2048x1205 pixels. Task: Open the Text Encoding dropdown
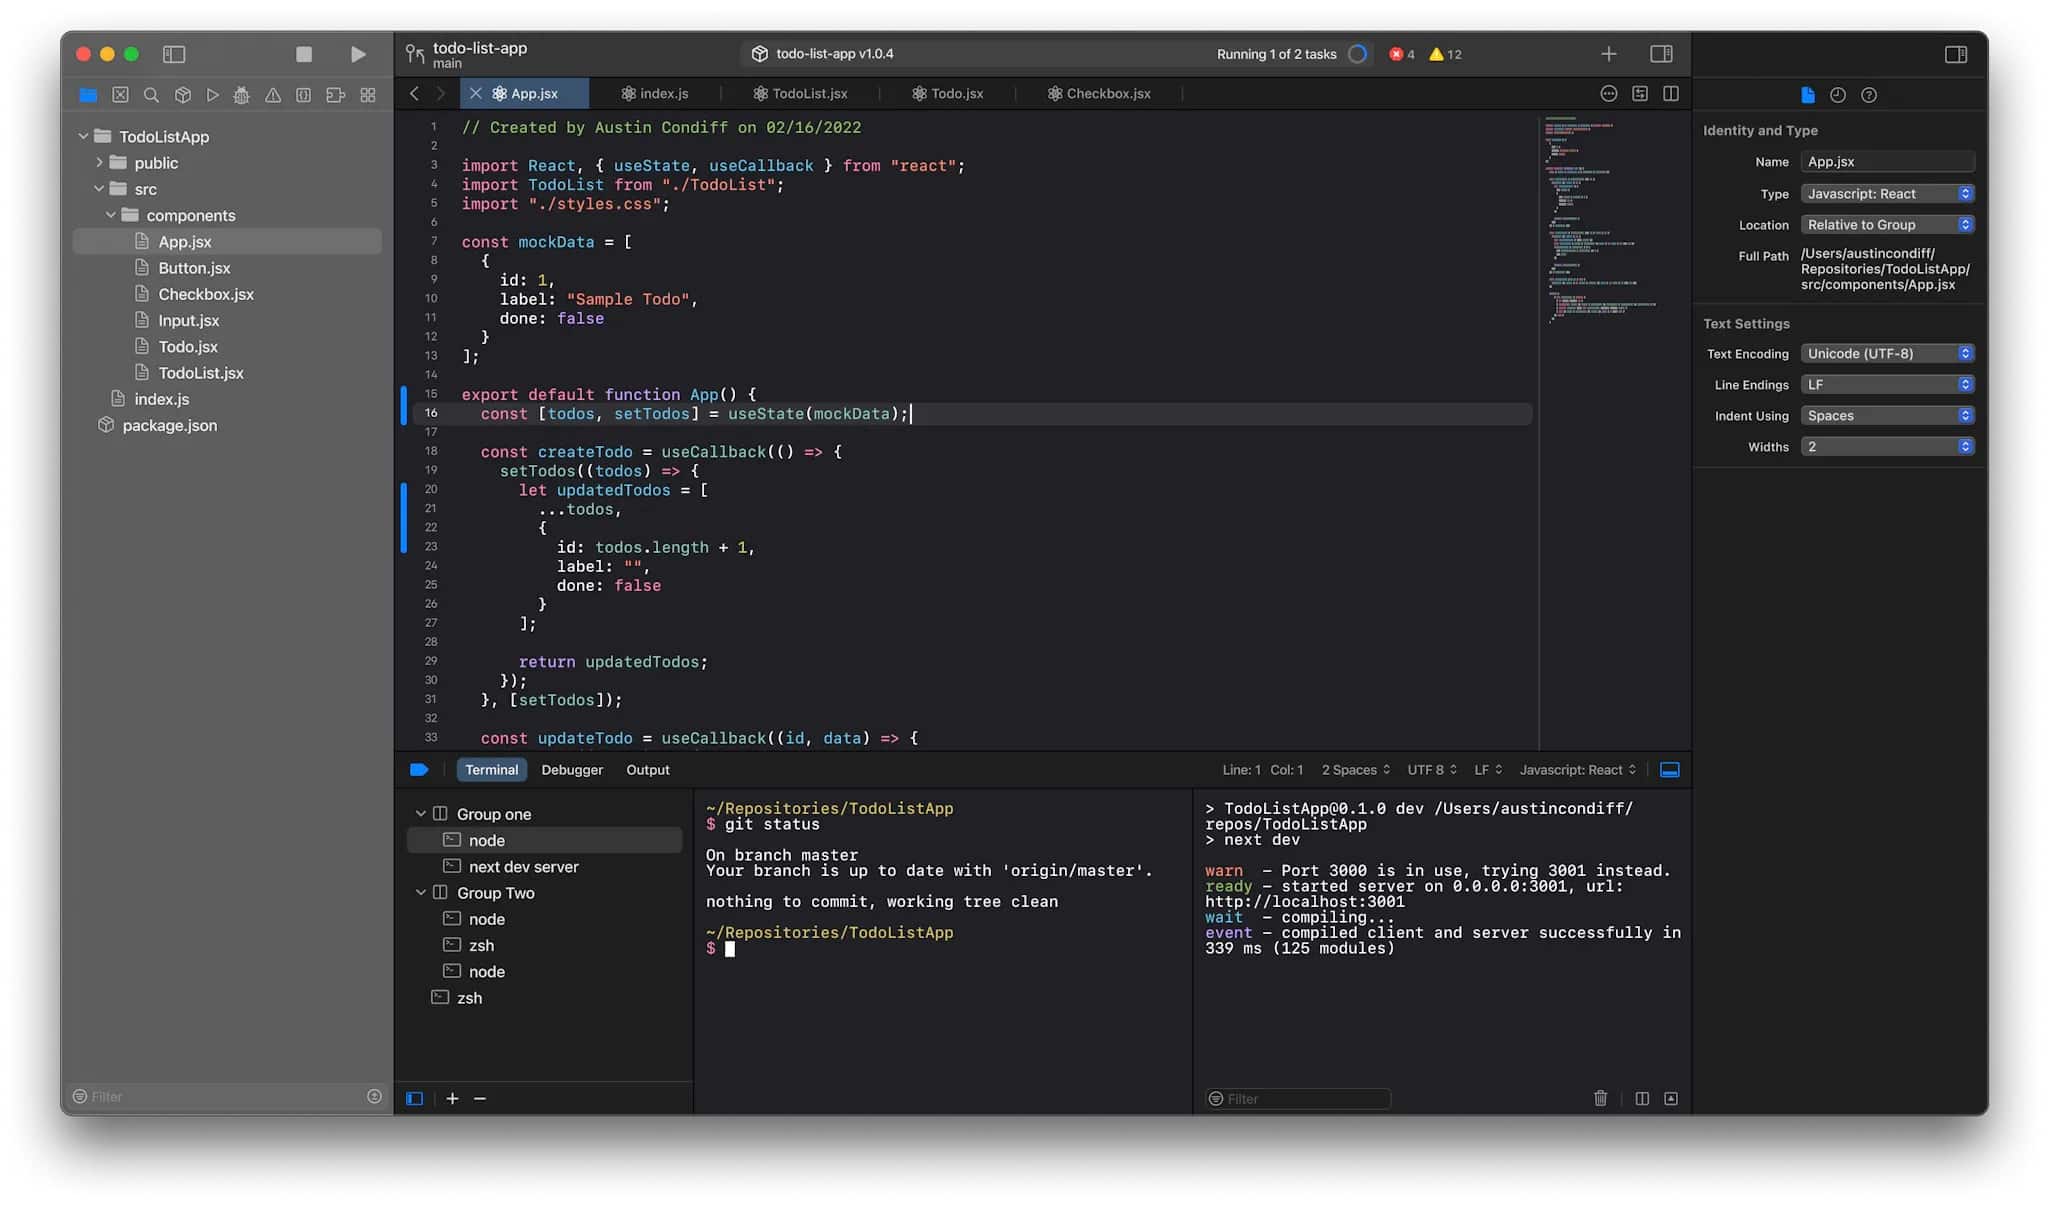[1887, 354]
